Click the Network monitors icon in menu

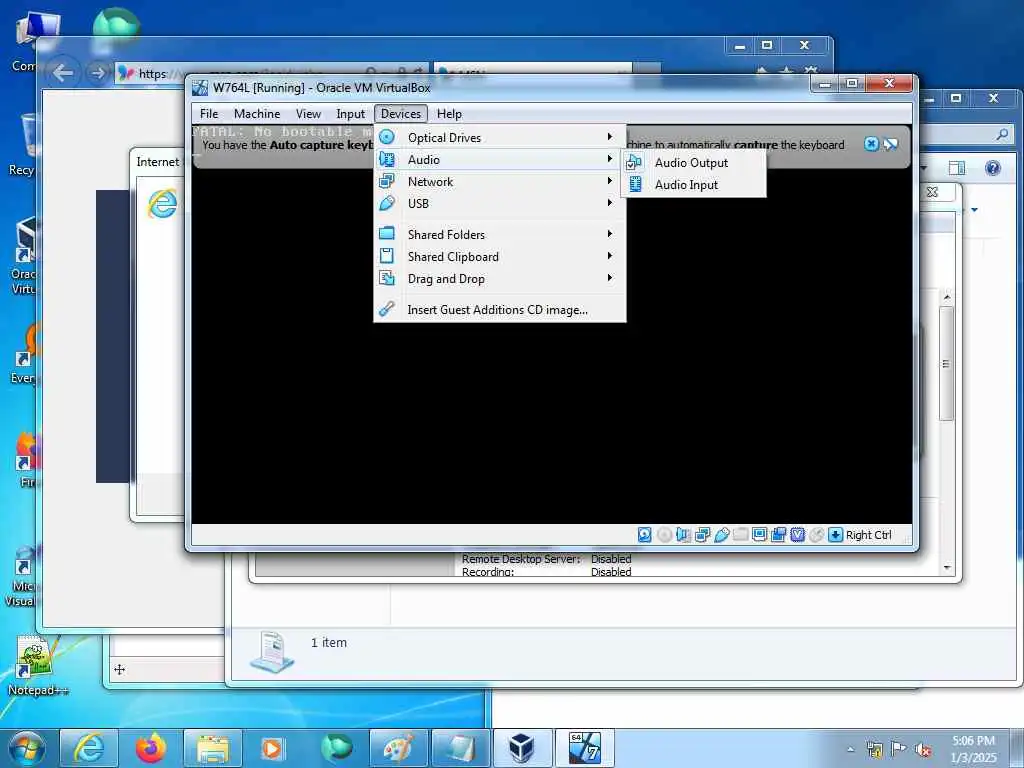[x=387, y=182]
